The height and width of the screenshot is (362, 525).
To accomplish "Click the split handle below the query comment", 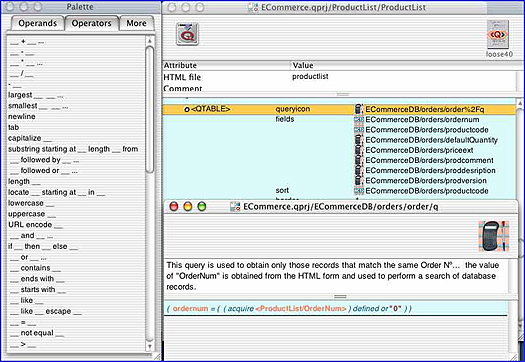I will pos(340,296).
